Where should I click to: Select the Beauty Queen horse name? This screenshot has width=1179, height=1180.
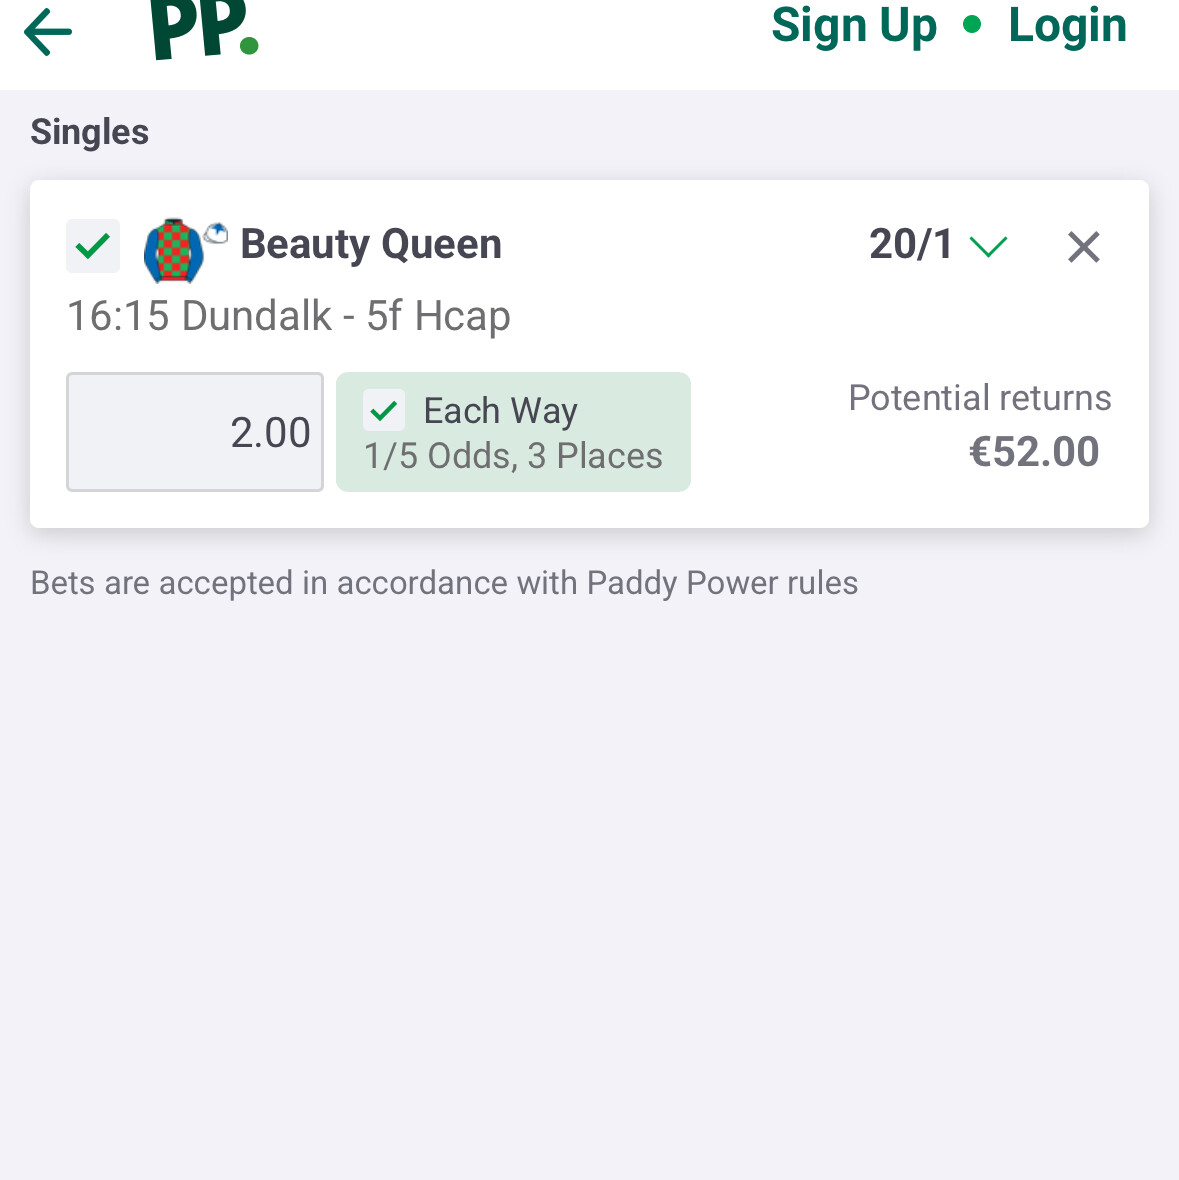tap(371, 245)
